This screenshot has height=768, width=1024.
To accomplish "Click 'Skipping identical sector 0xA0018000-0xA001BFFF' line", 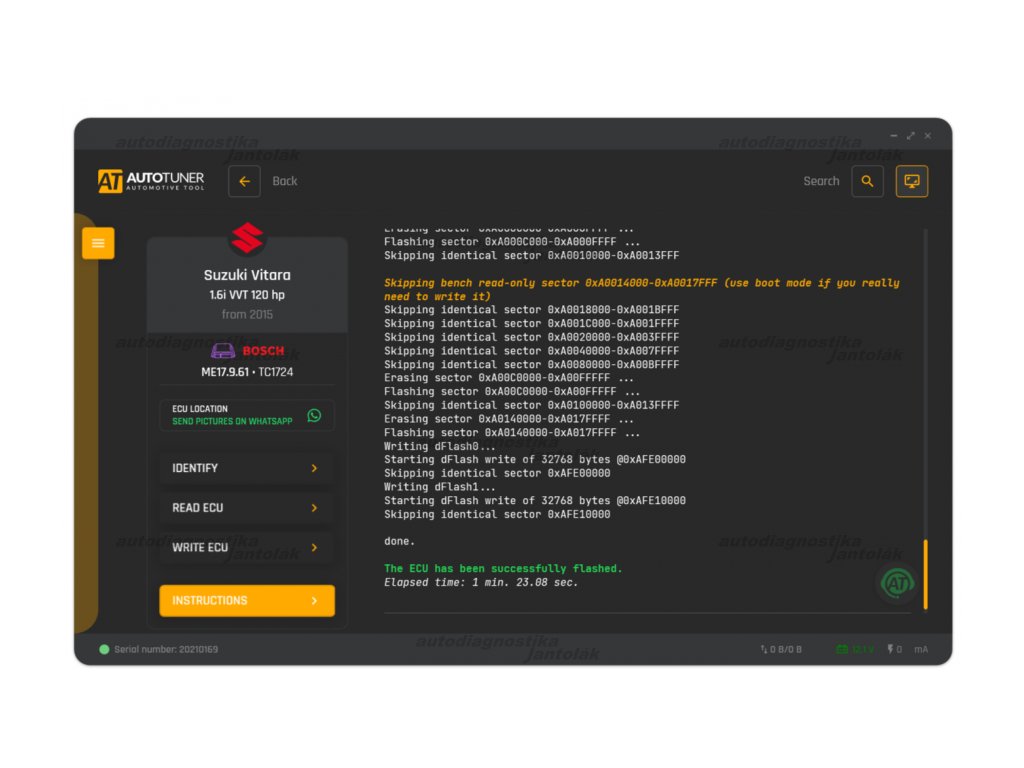I will tap(532, 310).
